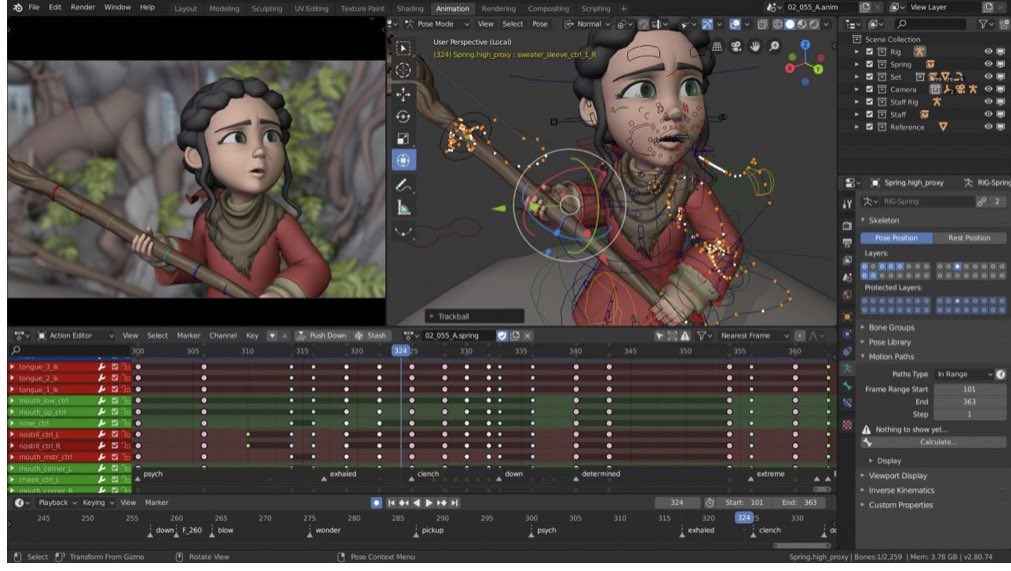1011x571 pixels.
Task: Select the Breakdowner pose tool
Action: pyautogui.click(x=404, y=232)
